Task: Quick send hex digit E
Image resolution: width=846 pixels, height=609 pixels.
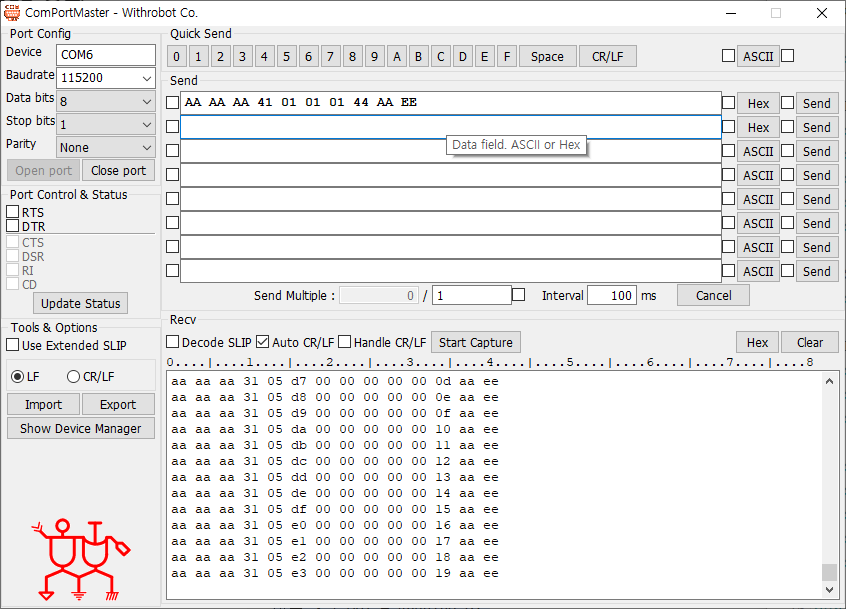Action: click(x=485, y=56)
